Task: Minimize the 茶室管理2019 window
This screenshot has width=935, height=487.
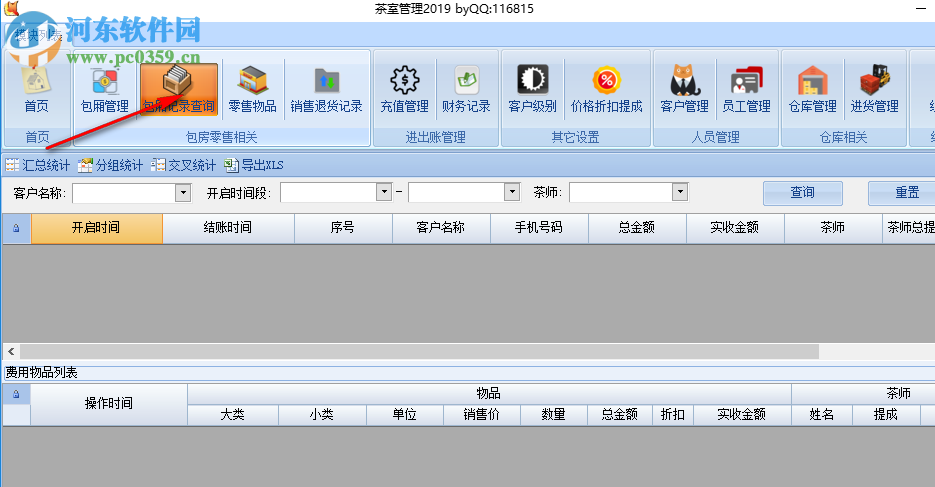Action: pos(922,8)
